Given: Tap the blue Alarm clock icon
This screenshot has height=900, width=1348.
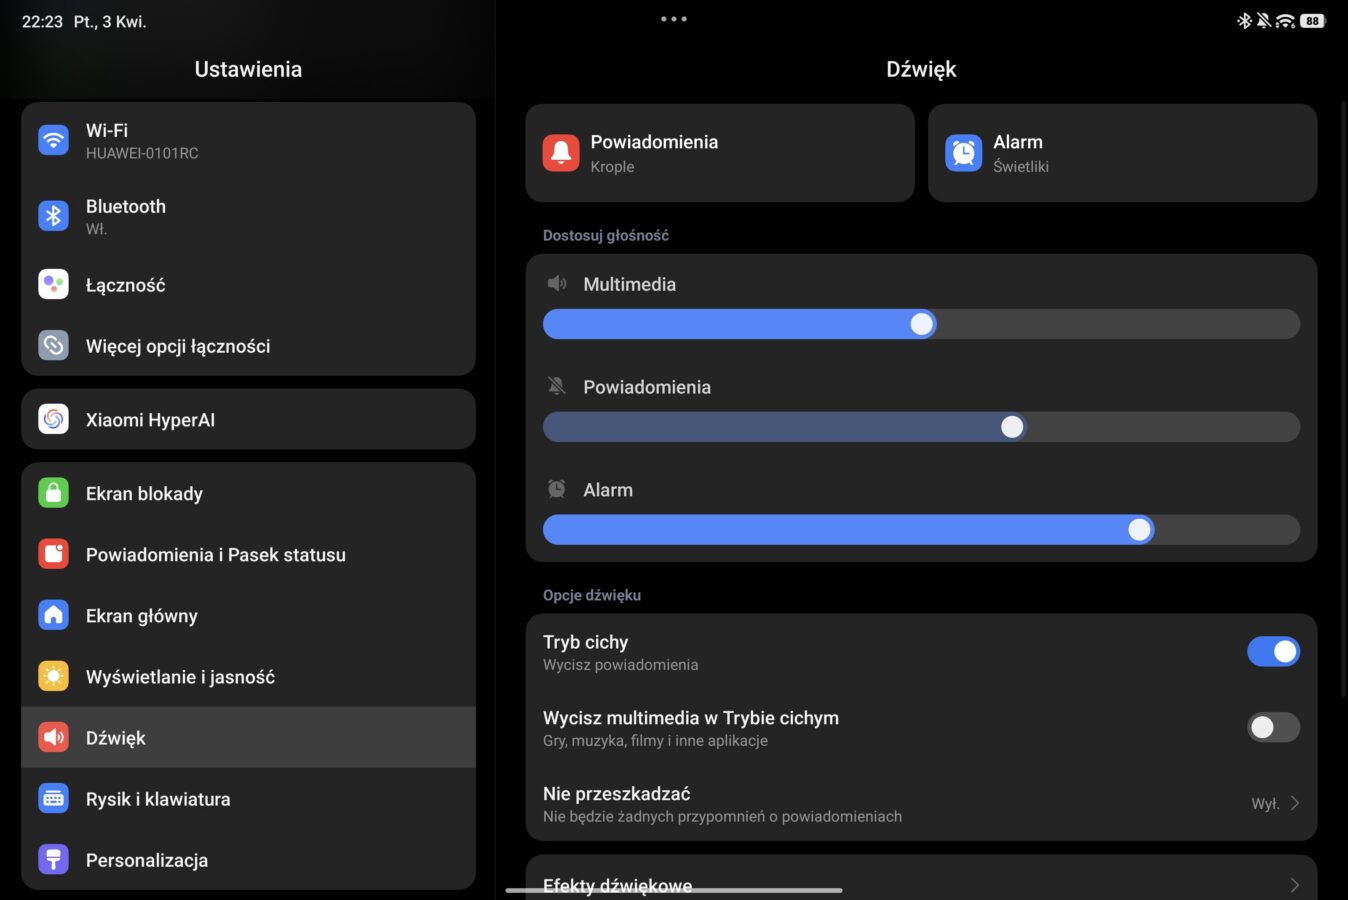Looking at the screenshot, I should pyautogui.click(x=963, y=153).
